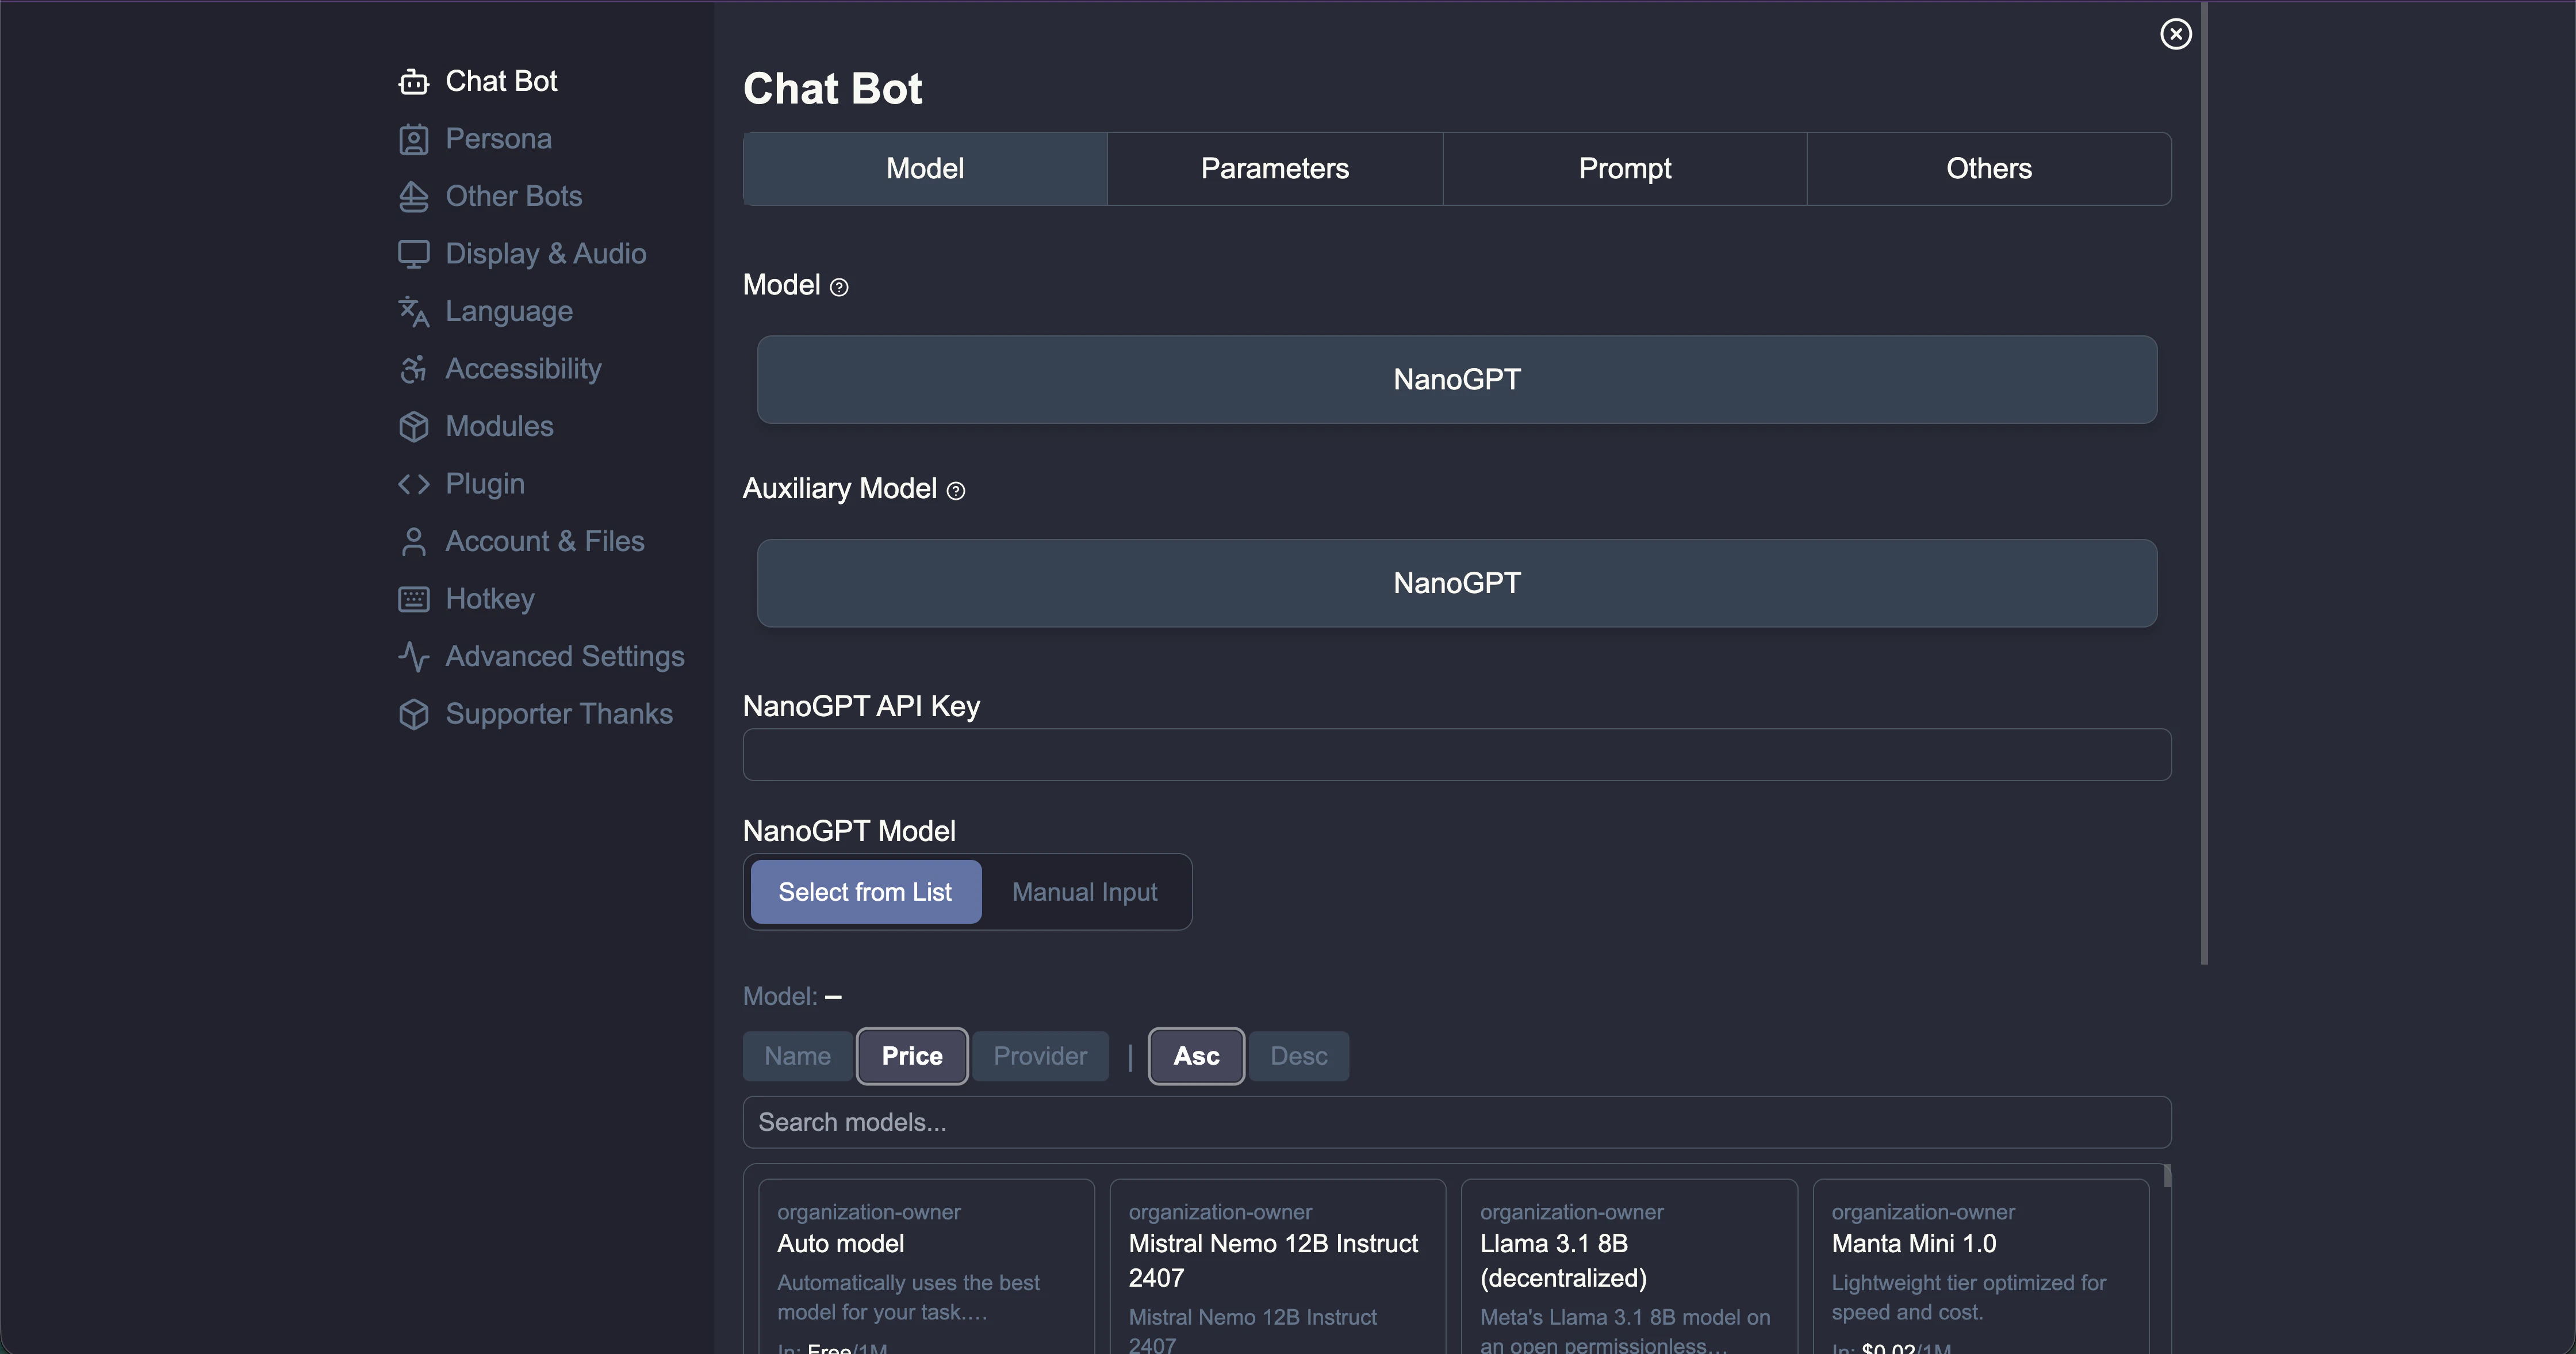This screenshot has width=2576, height=1354.
Task: Select the Other Bots sidebar icon
Action: pos(415,196)
